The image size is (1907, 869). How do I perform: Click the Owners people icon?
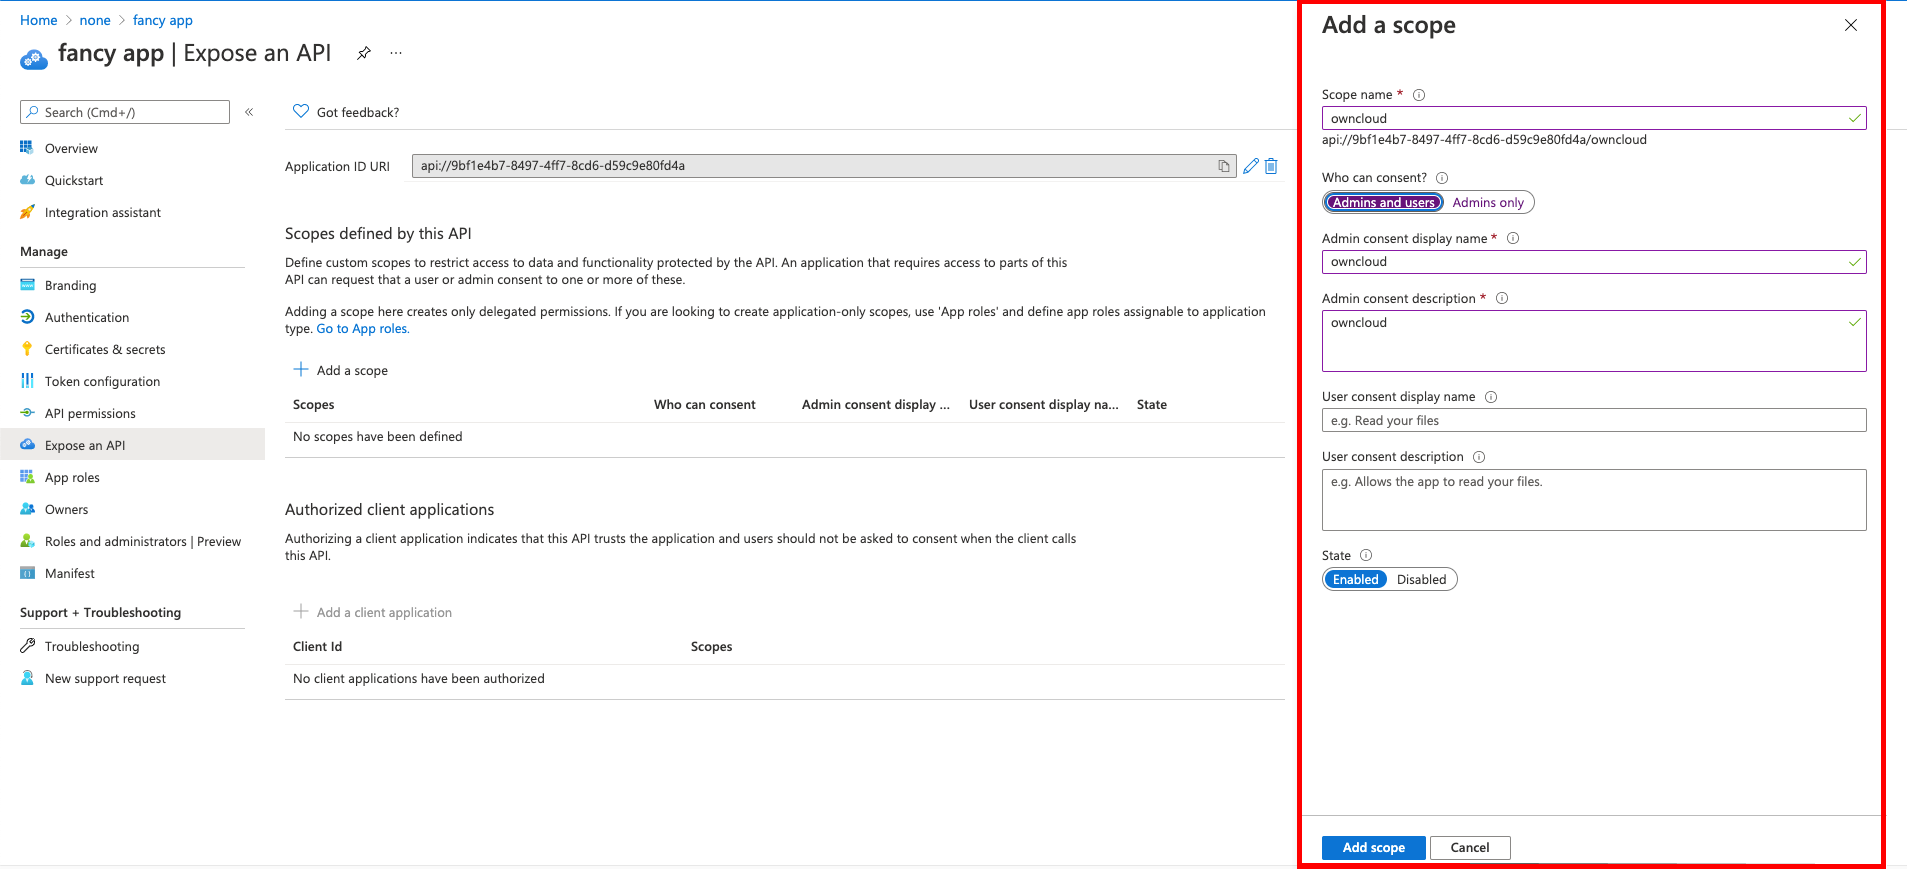[27, 509]
